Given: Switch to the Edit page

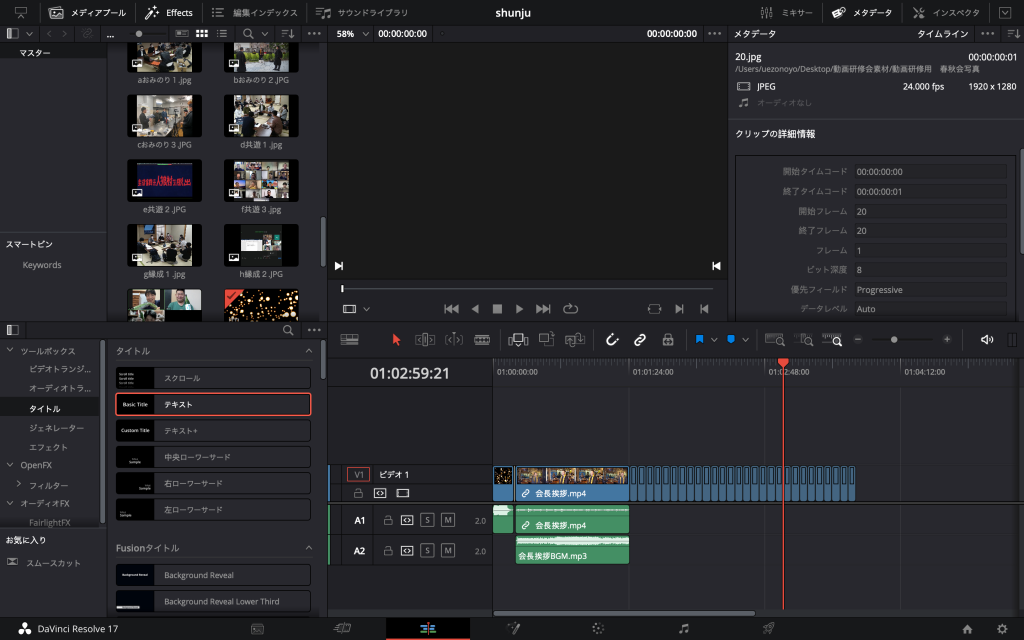Looking at the screenshot, I should (x=428, y=628).
